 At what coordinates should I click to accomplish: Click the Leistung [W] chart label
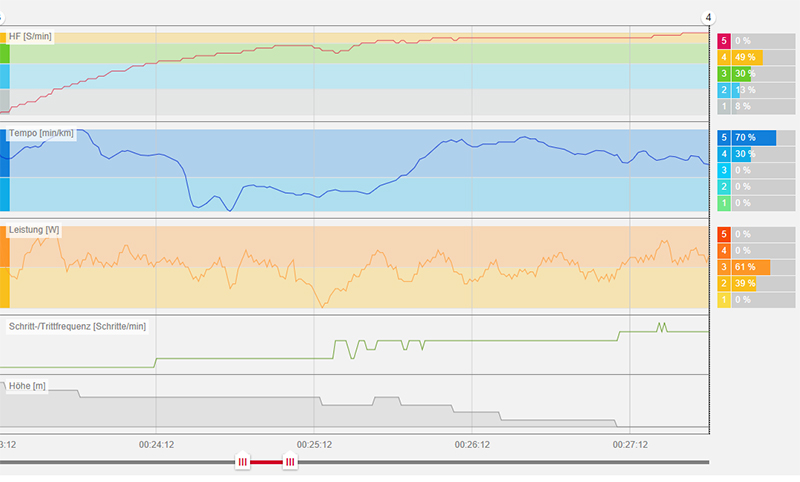point(34,230)
